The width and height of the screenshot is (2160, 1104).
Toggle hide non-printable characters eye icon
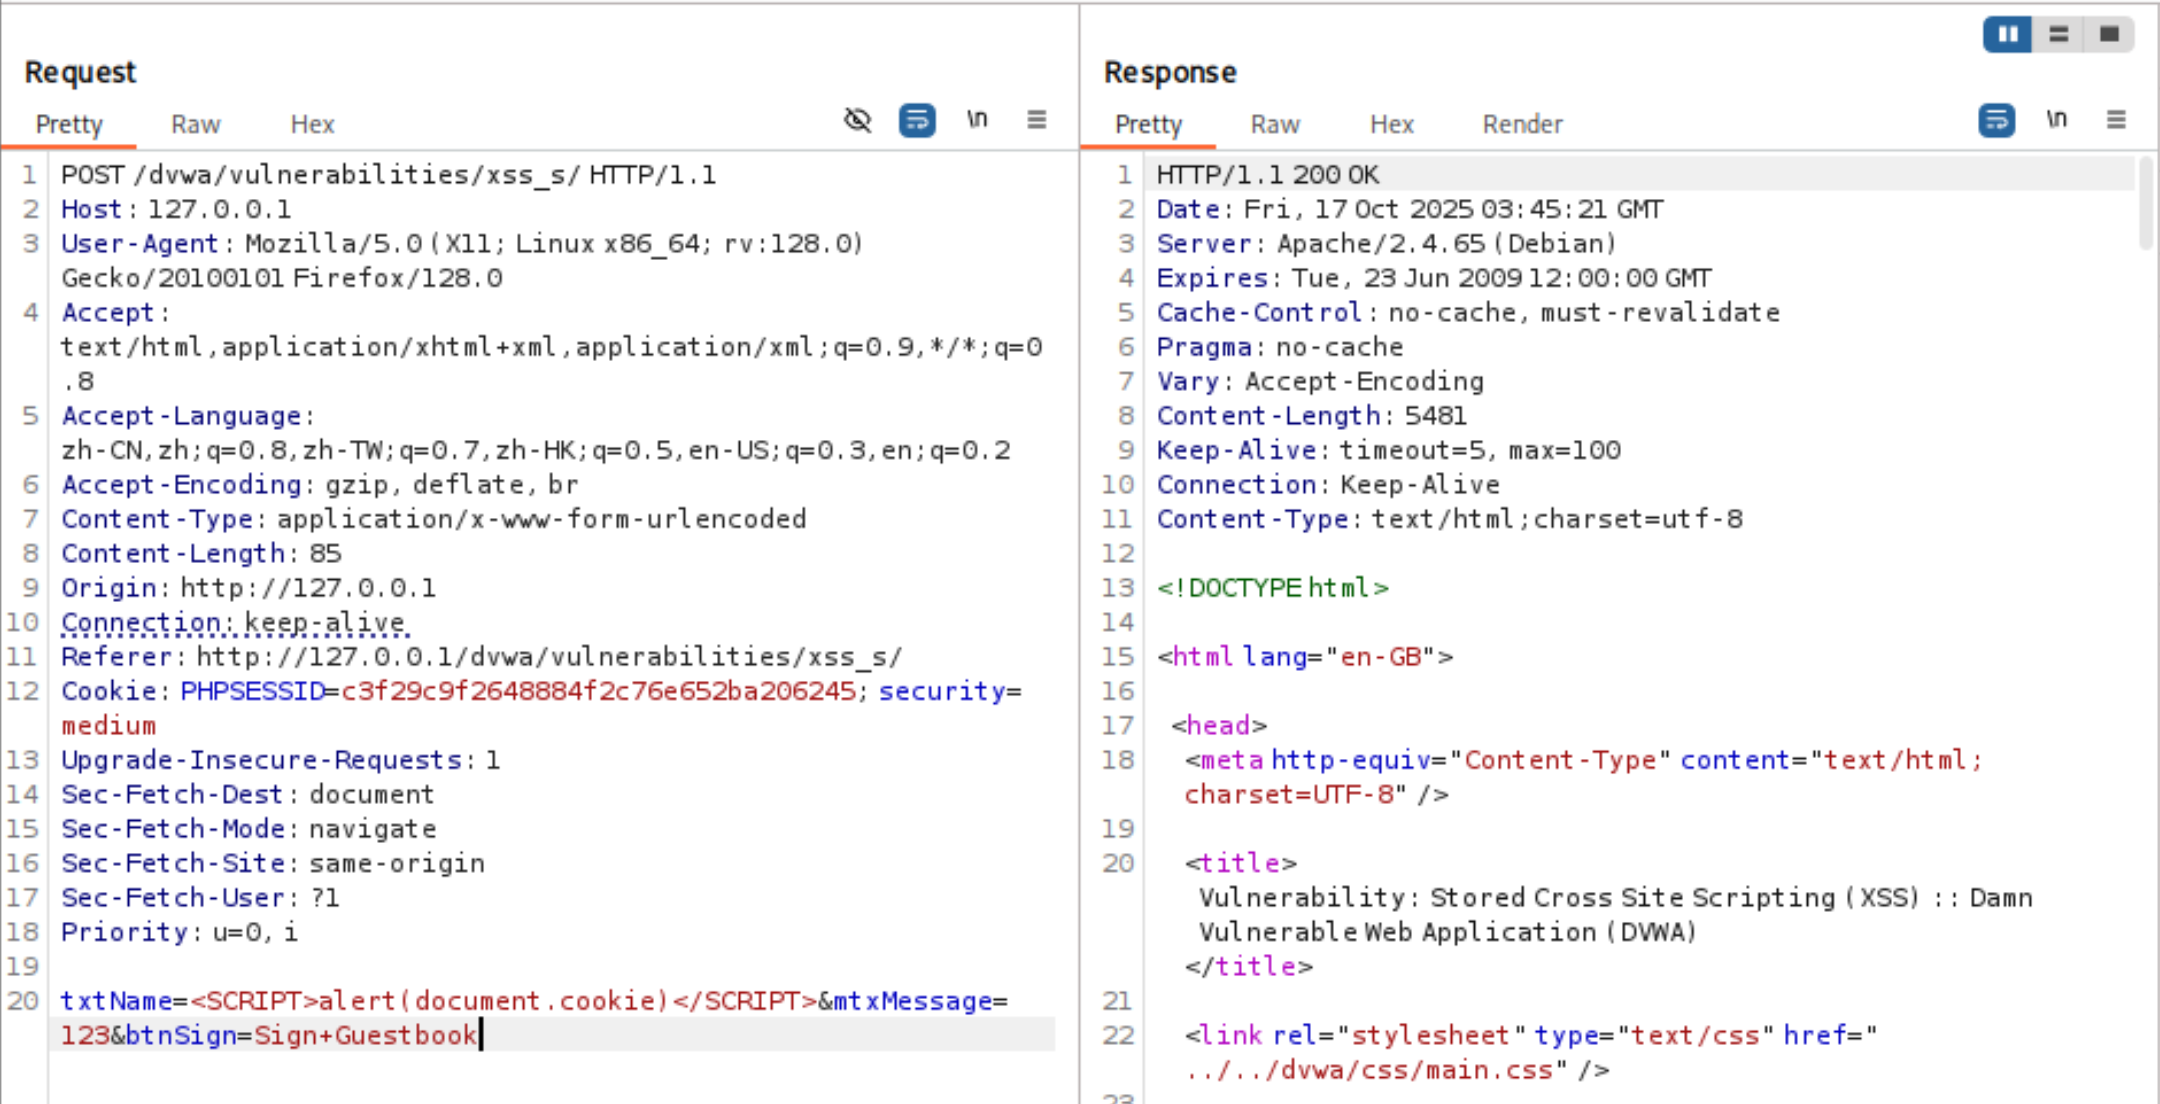[857, 120]
